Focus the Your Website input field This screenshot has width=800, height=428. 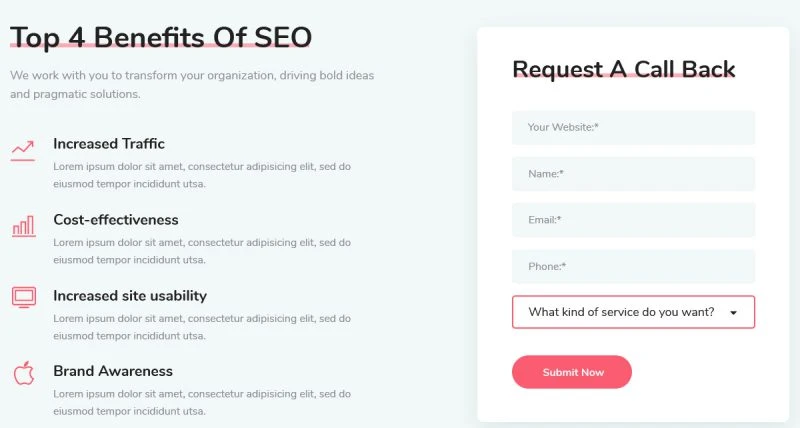point(633,128)
